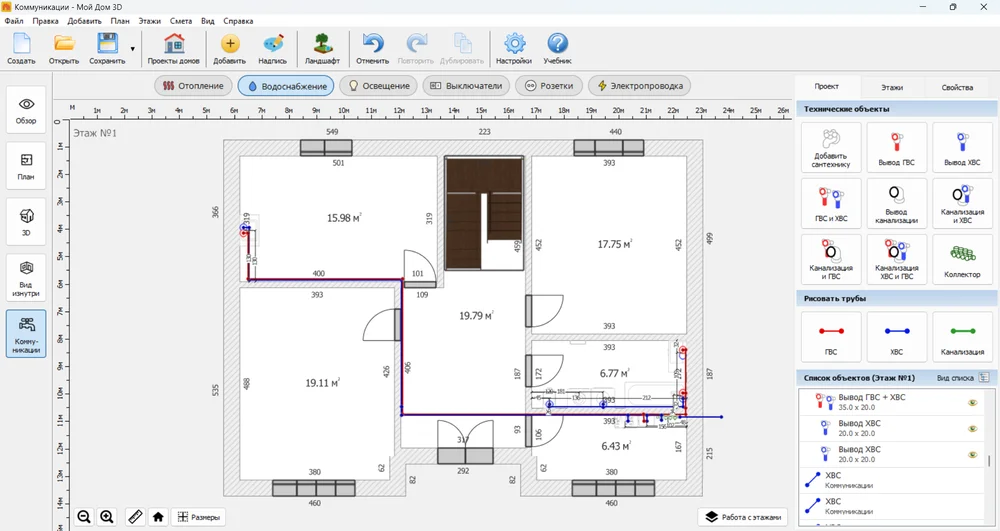Expand the arrow next to Сохранить

(x=133, y=49)
